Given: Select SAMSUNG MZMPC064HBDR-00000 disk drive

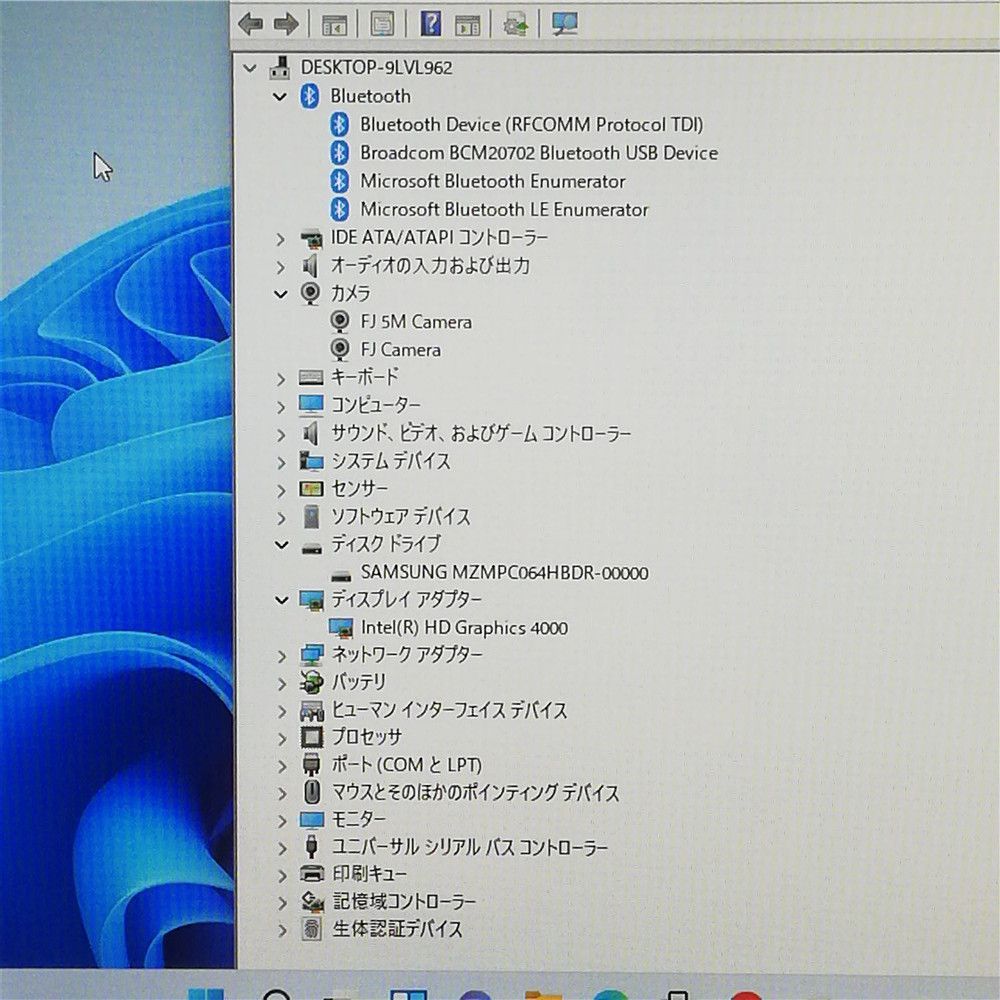Looking at the screenshot, I should tap(504, 573).
